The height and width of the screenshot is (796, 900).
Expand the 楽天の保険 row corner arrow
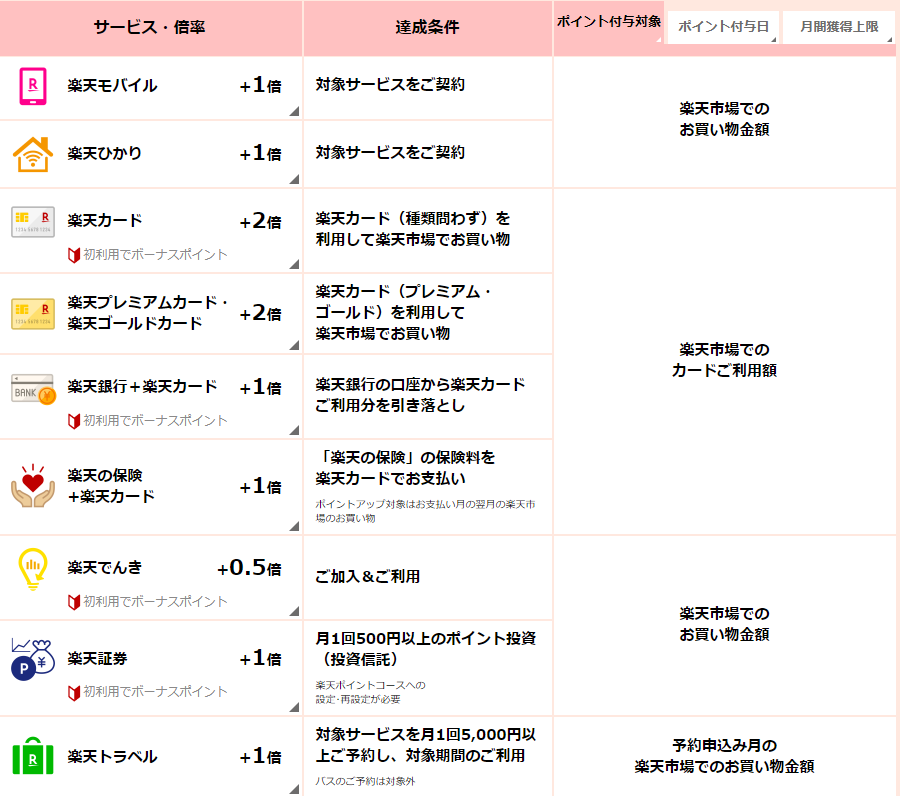(294, 525)
